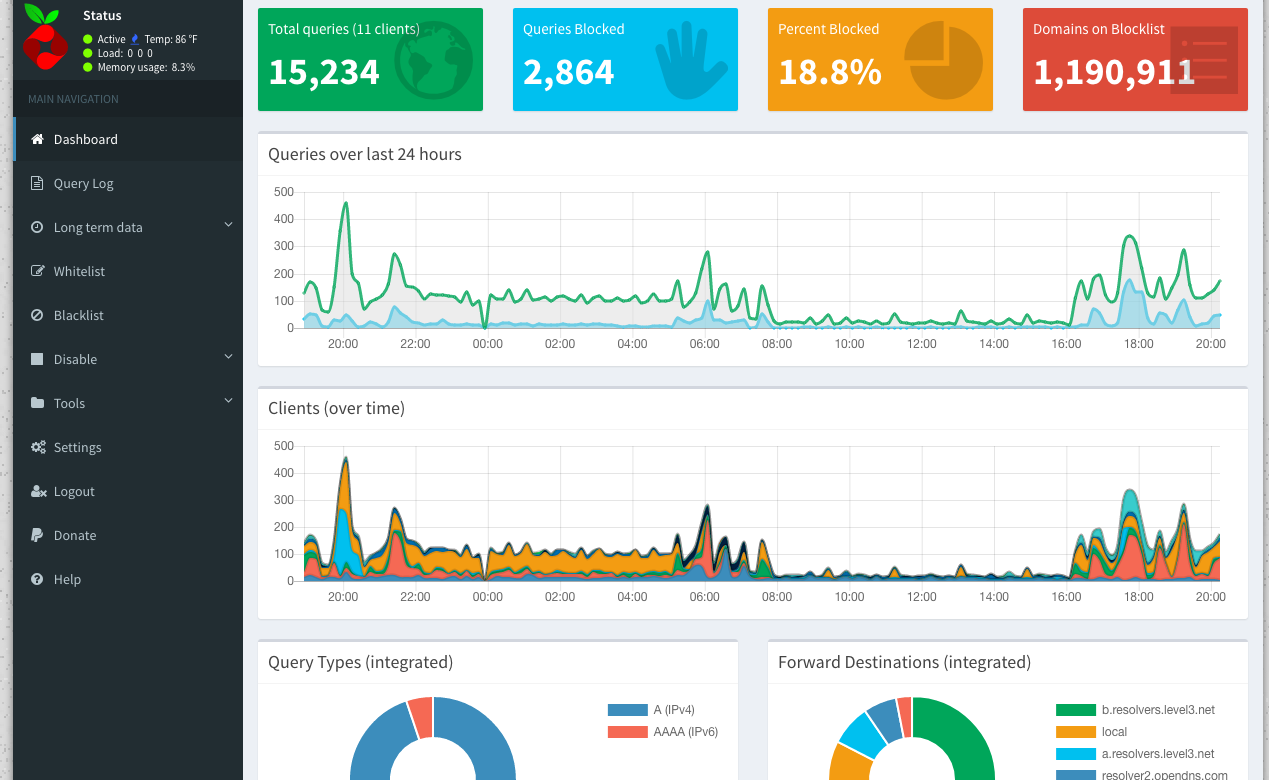Click the Queries Blocked blue card

pos(625,59)
